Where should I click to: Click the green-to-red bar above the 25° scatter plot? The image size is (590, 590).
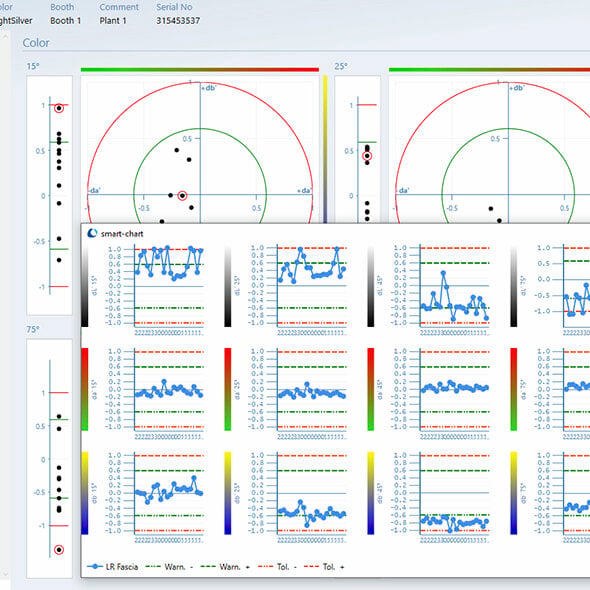[x=489, y=70]
